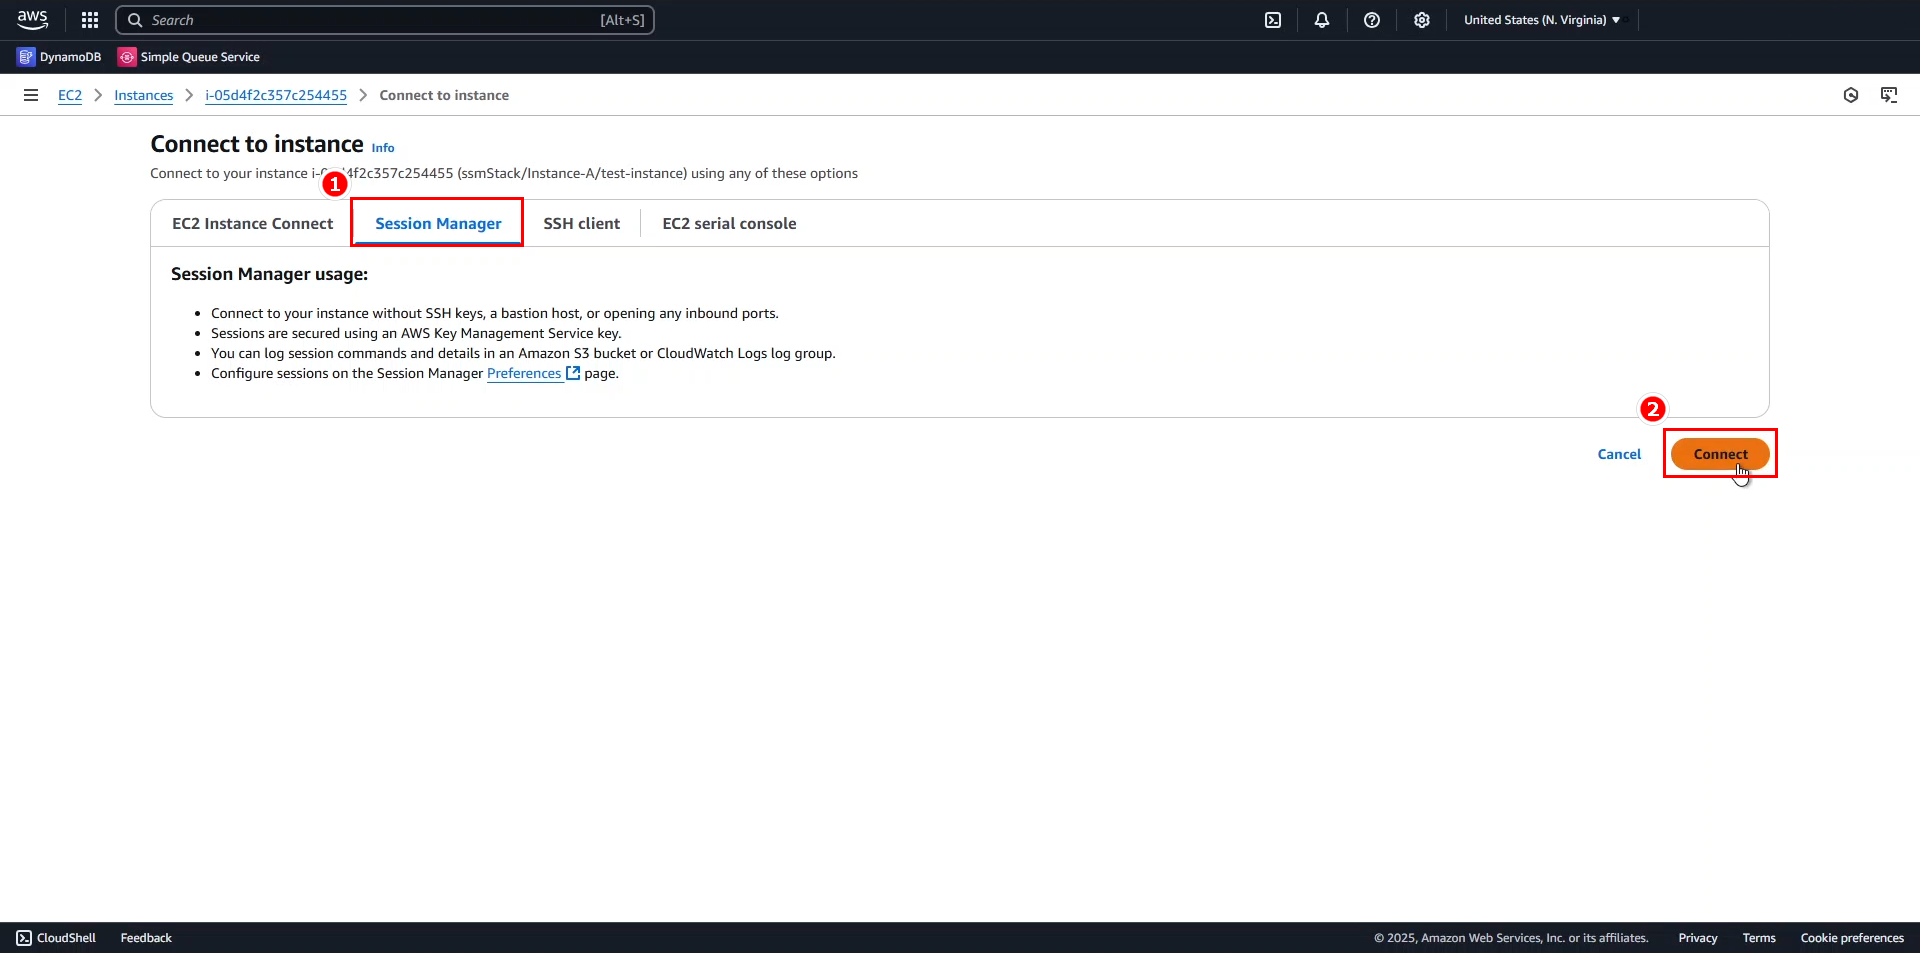The width and height of the screenshot is (1920, 953).
Task: Open the EC2 serial console tab
Action: tap(729, 224)
